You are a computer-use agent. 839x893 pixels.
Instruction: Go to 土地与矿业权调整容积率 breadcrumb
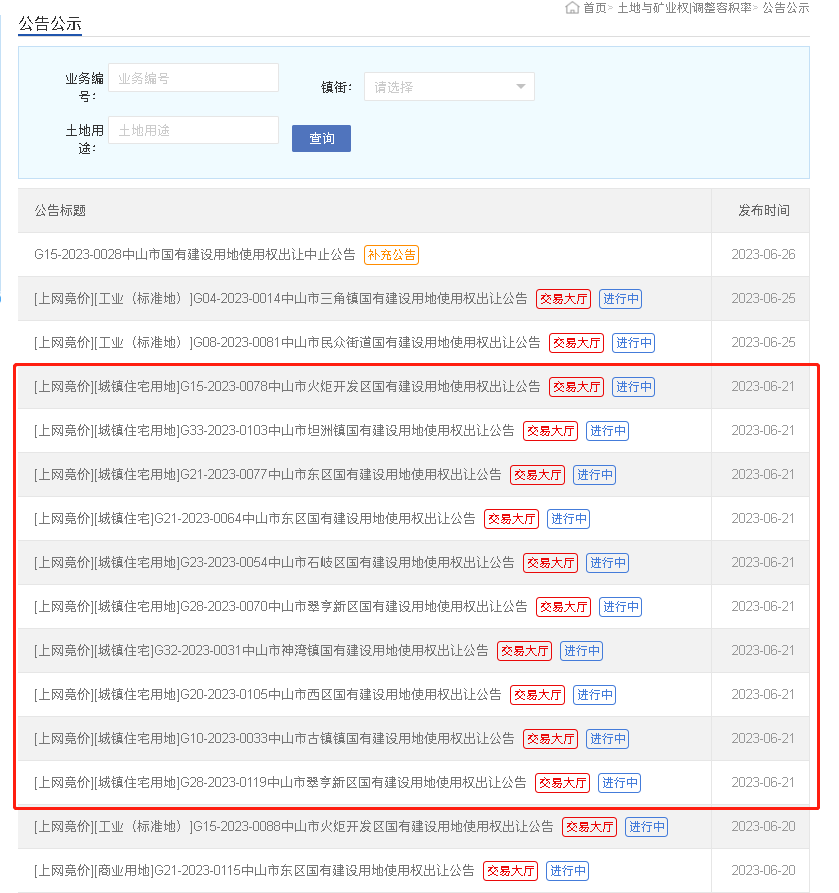(x=684, y=8)
